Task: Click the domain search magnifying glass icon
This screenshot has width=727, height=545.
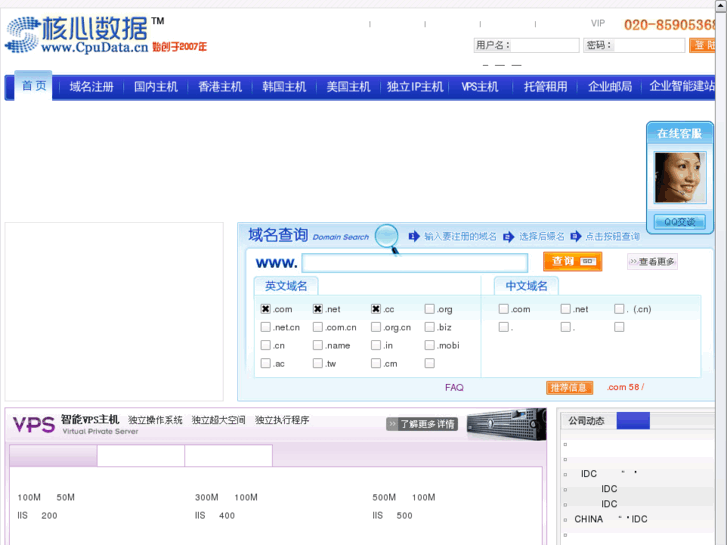Action: pos(387,238)
